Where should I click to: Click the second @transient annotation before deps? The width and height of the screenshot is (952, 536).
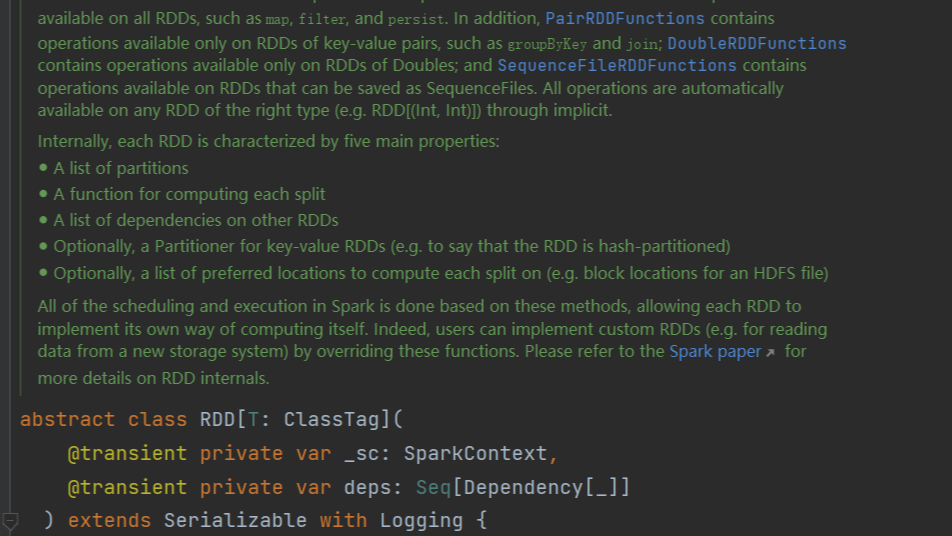tap(126, 487)
